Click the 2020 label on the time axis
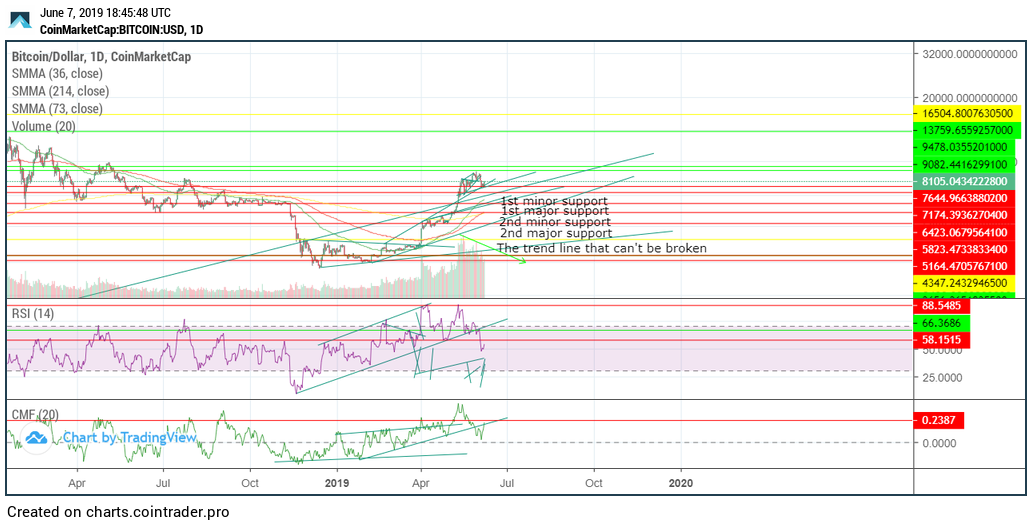The image size is (1032, 526). click(681, 483)
